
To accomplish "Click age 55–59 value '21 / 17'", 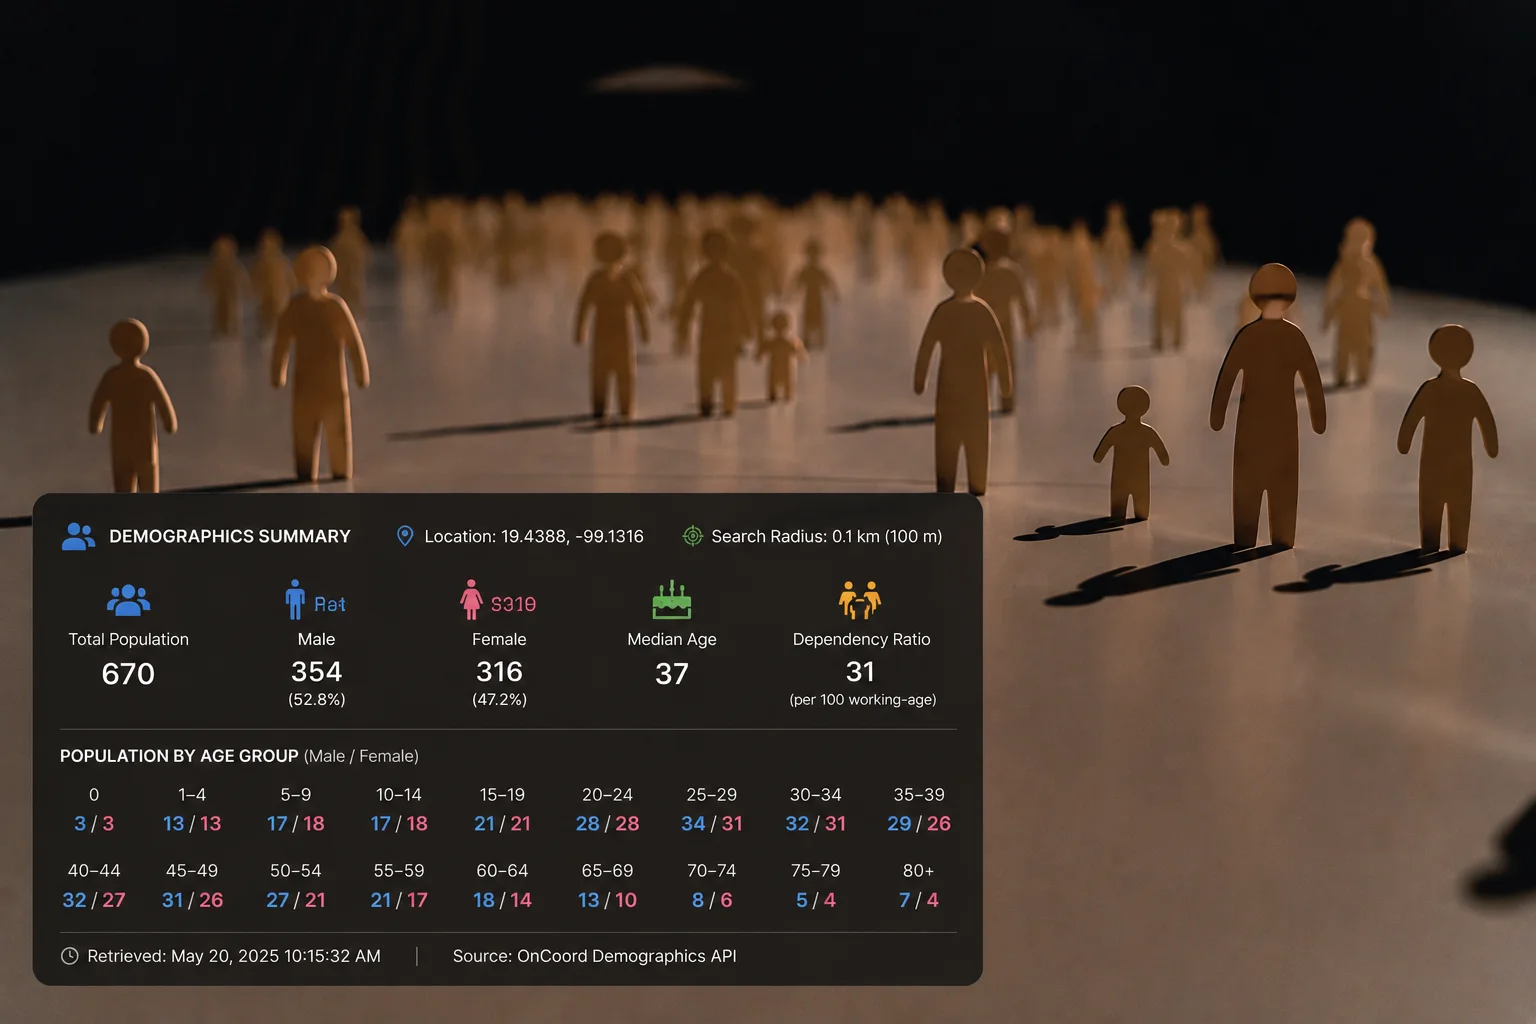I will [x=399, y=900].
